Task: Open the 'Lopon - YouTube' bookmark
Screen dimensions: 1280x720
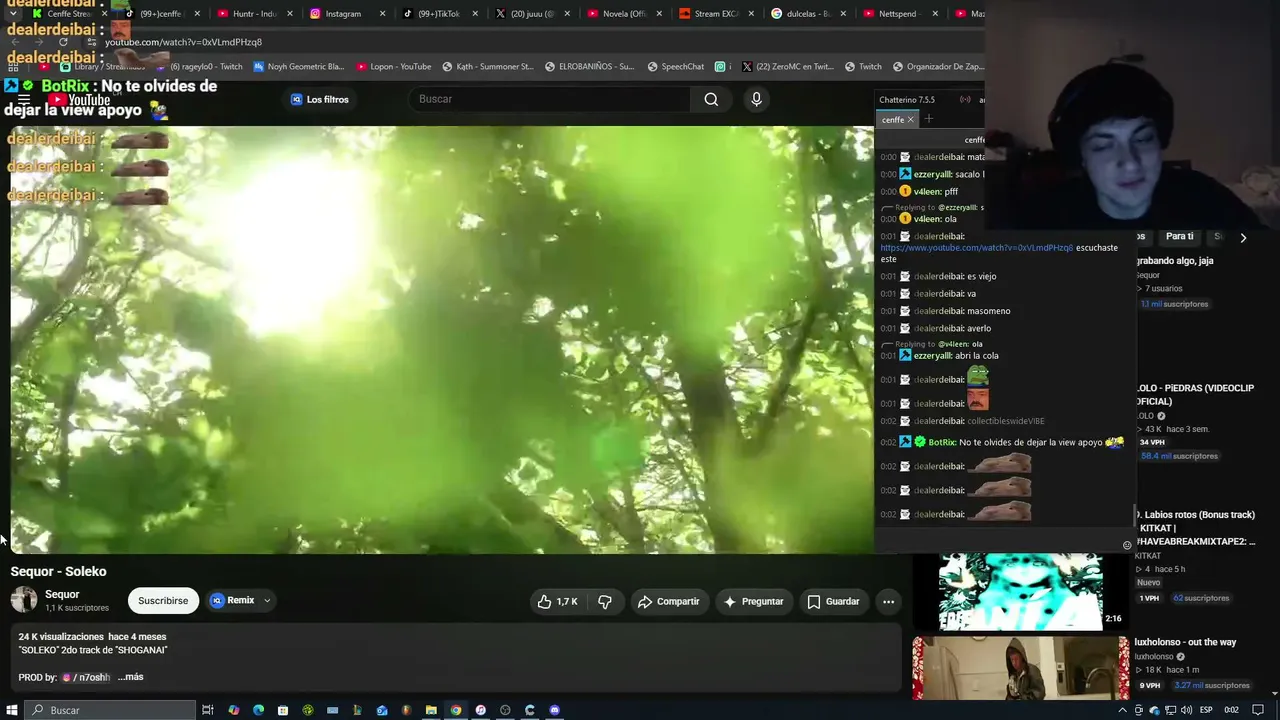Action: click(x=393, y=67)
